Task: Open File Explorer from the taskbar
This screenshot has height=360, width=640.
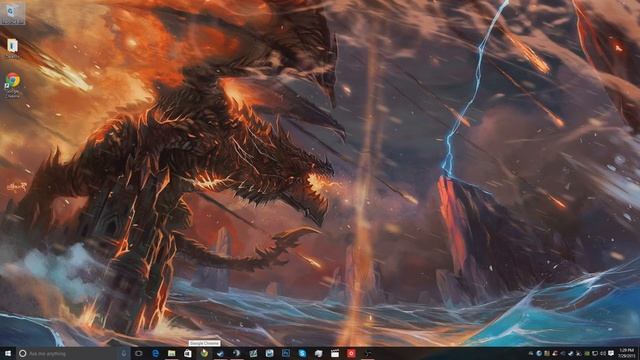Action: tap(172, 353)
